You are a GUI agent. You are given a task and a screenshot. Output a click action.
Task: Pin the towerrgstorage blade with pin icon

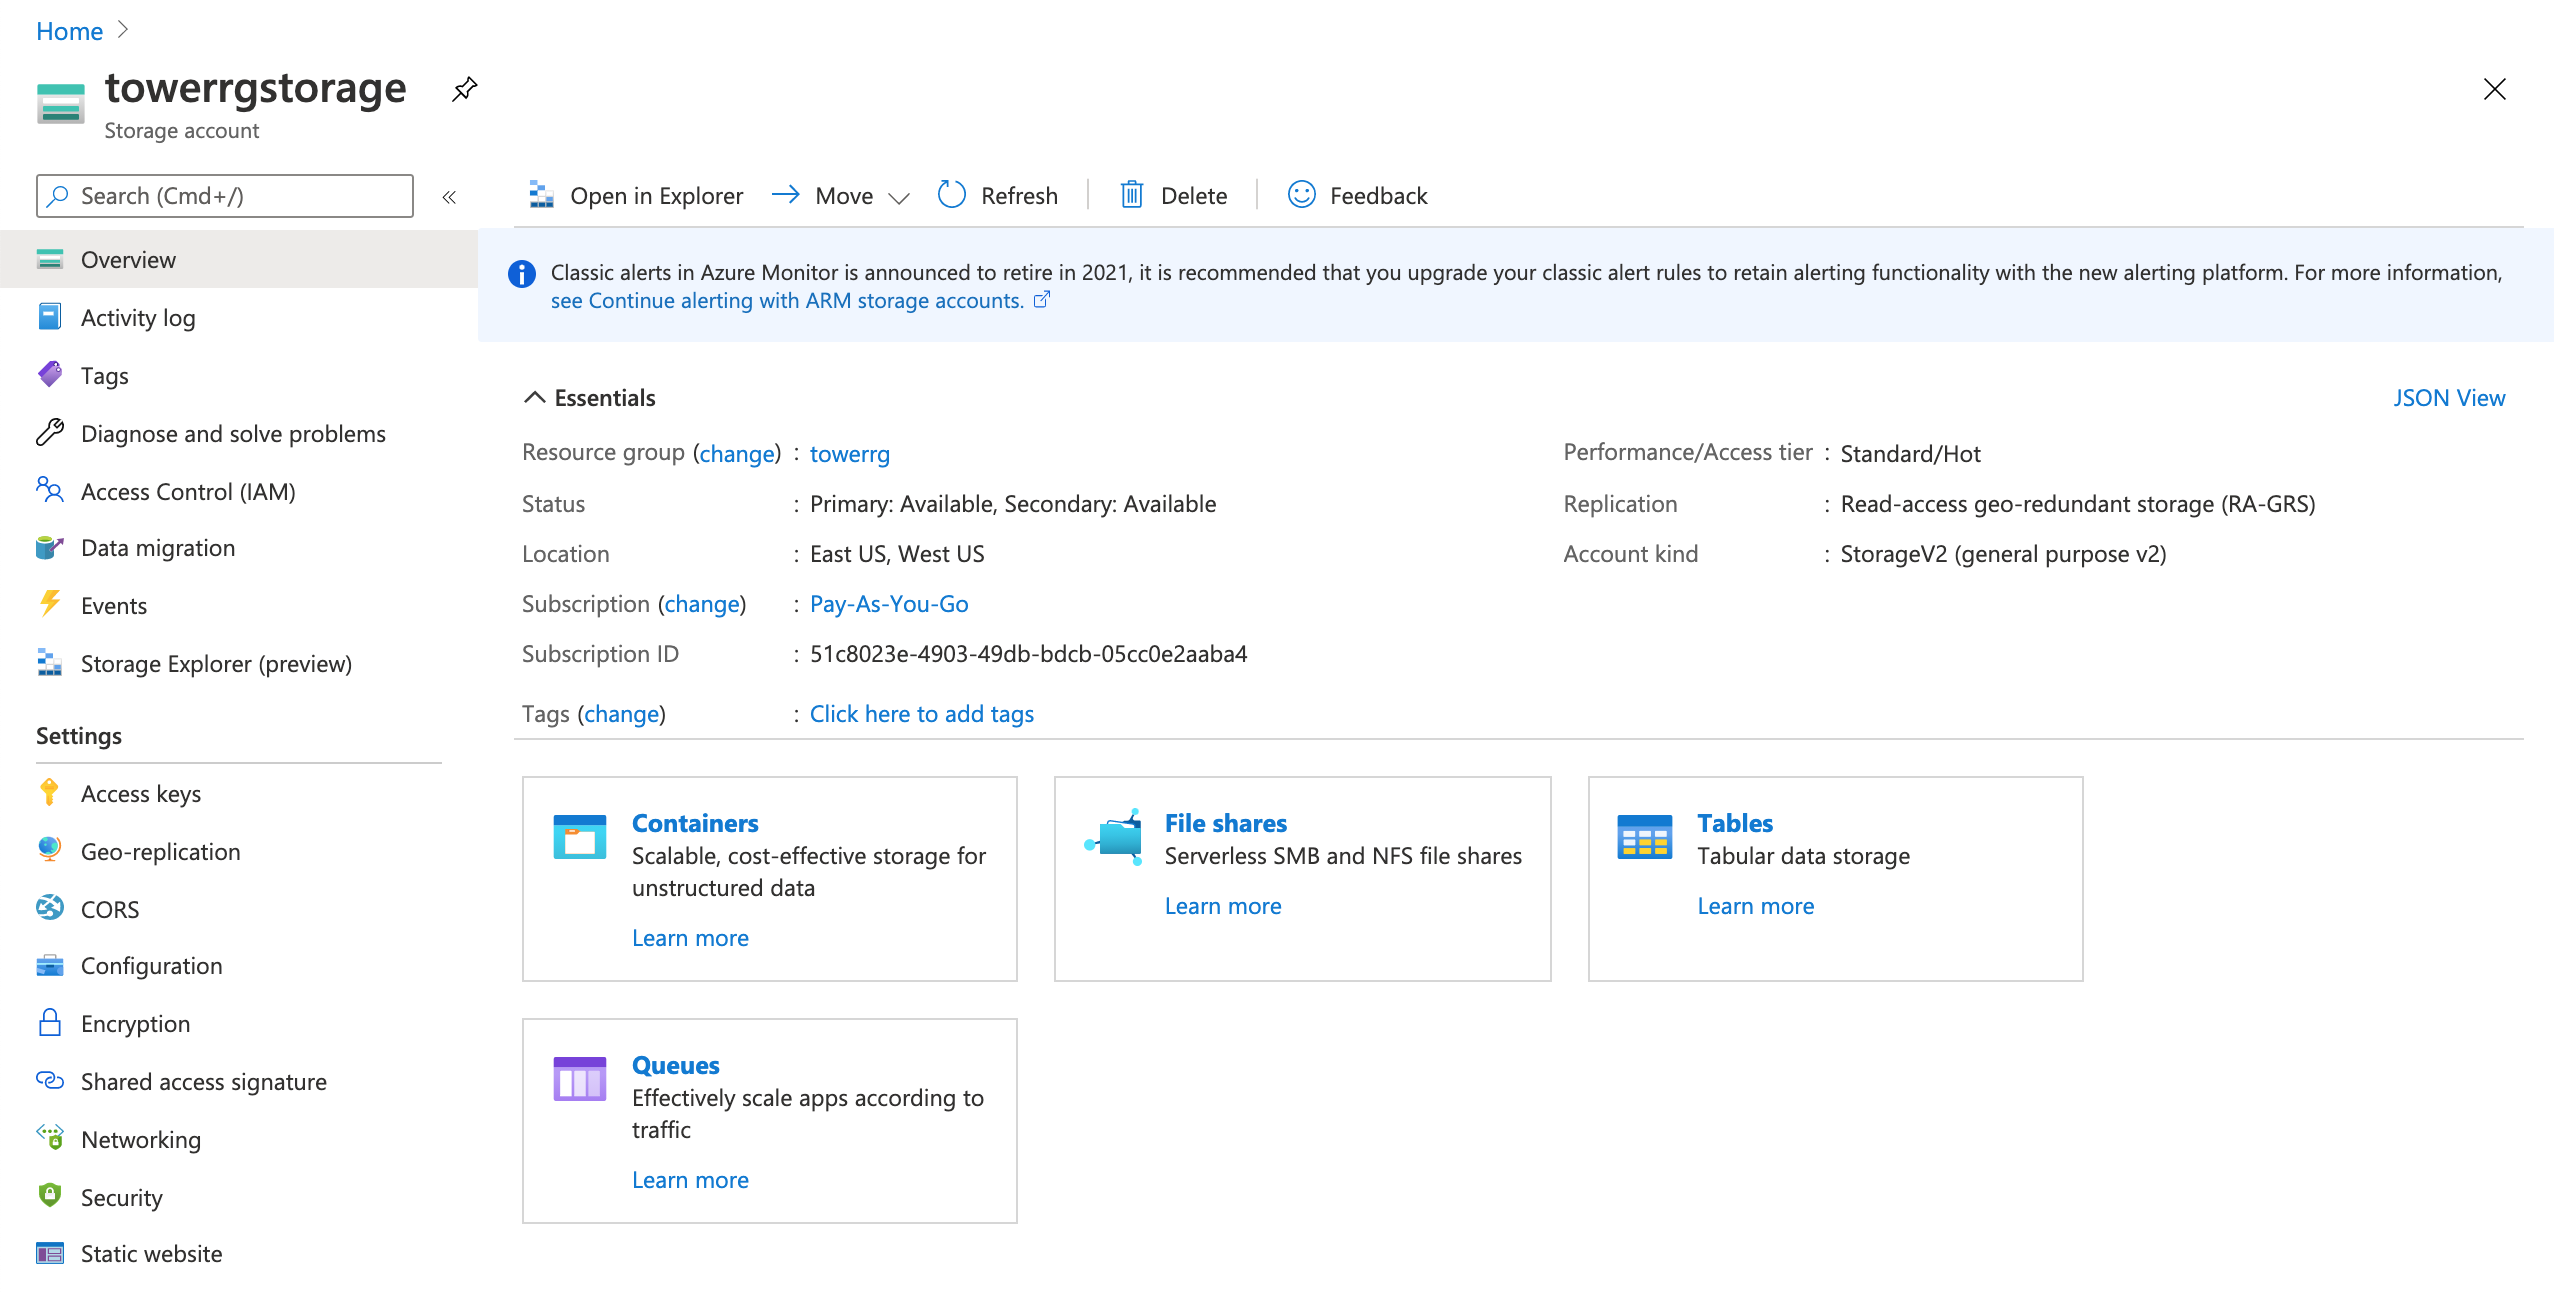pos(464,90)
